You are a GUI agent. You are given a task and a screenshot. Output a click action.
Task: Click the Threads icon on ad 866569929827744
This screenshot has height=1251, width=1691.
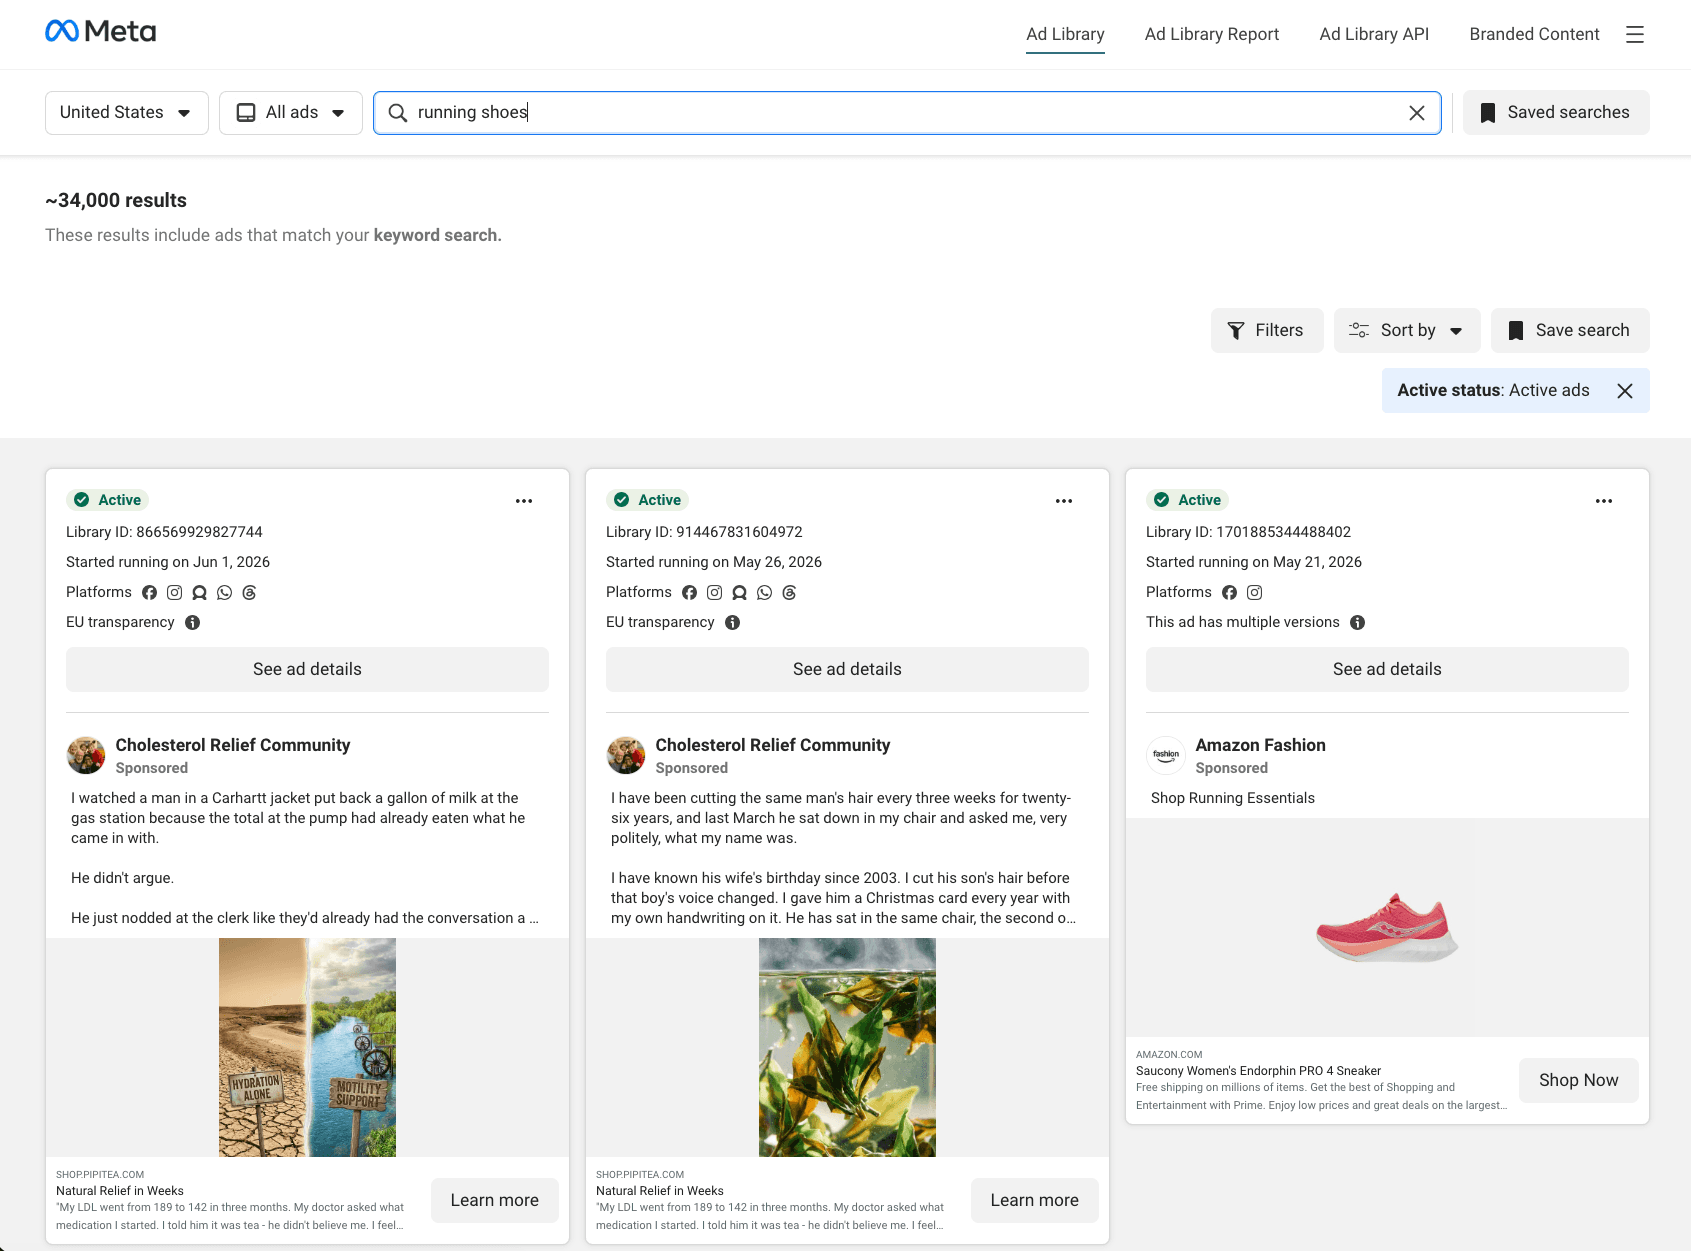(249, 593)
